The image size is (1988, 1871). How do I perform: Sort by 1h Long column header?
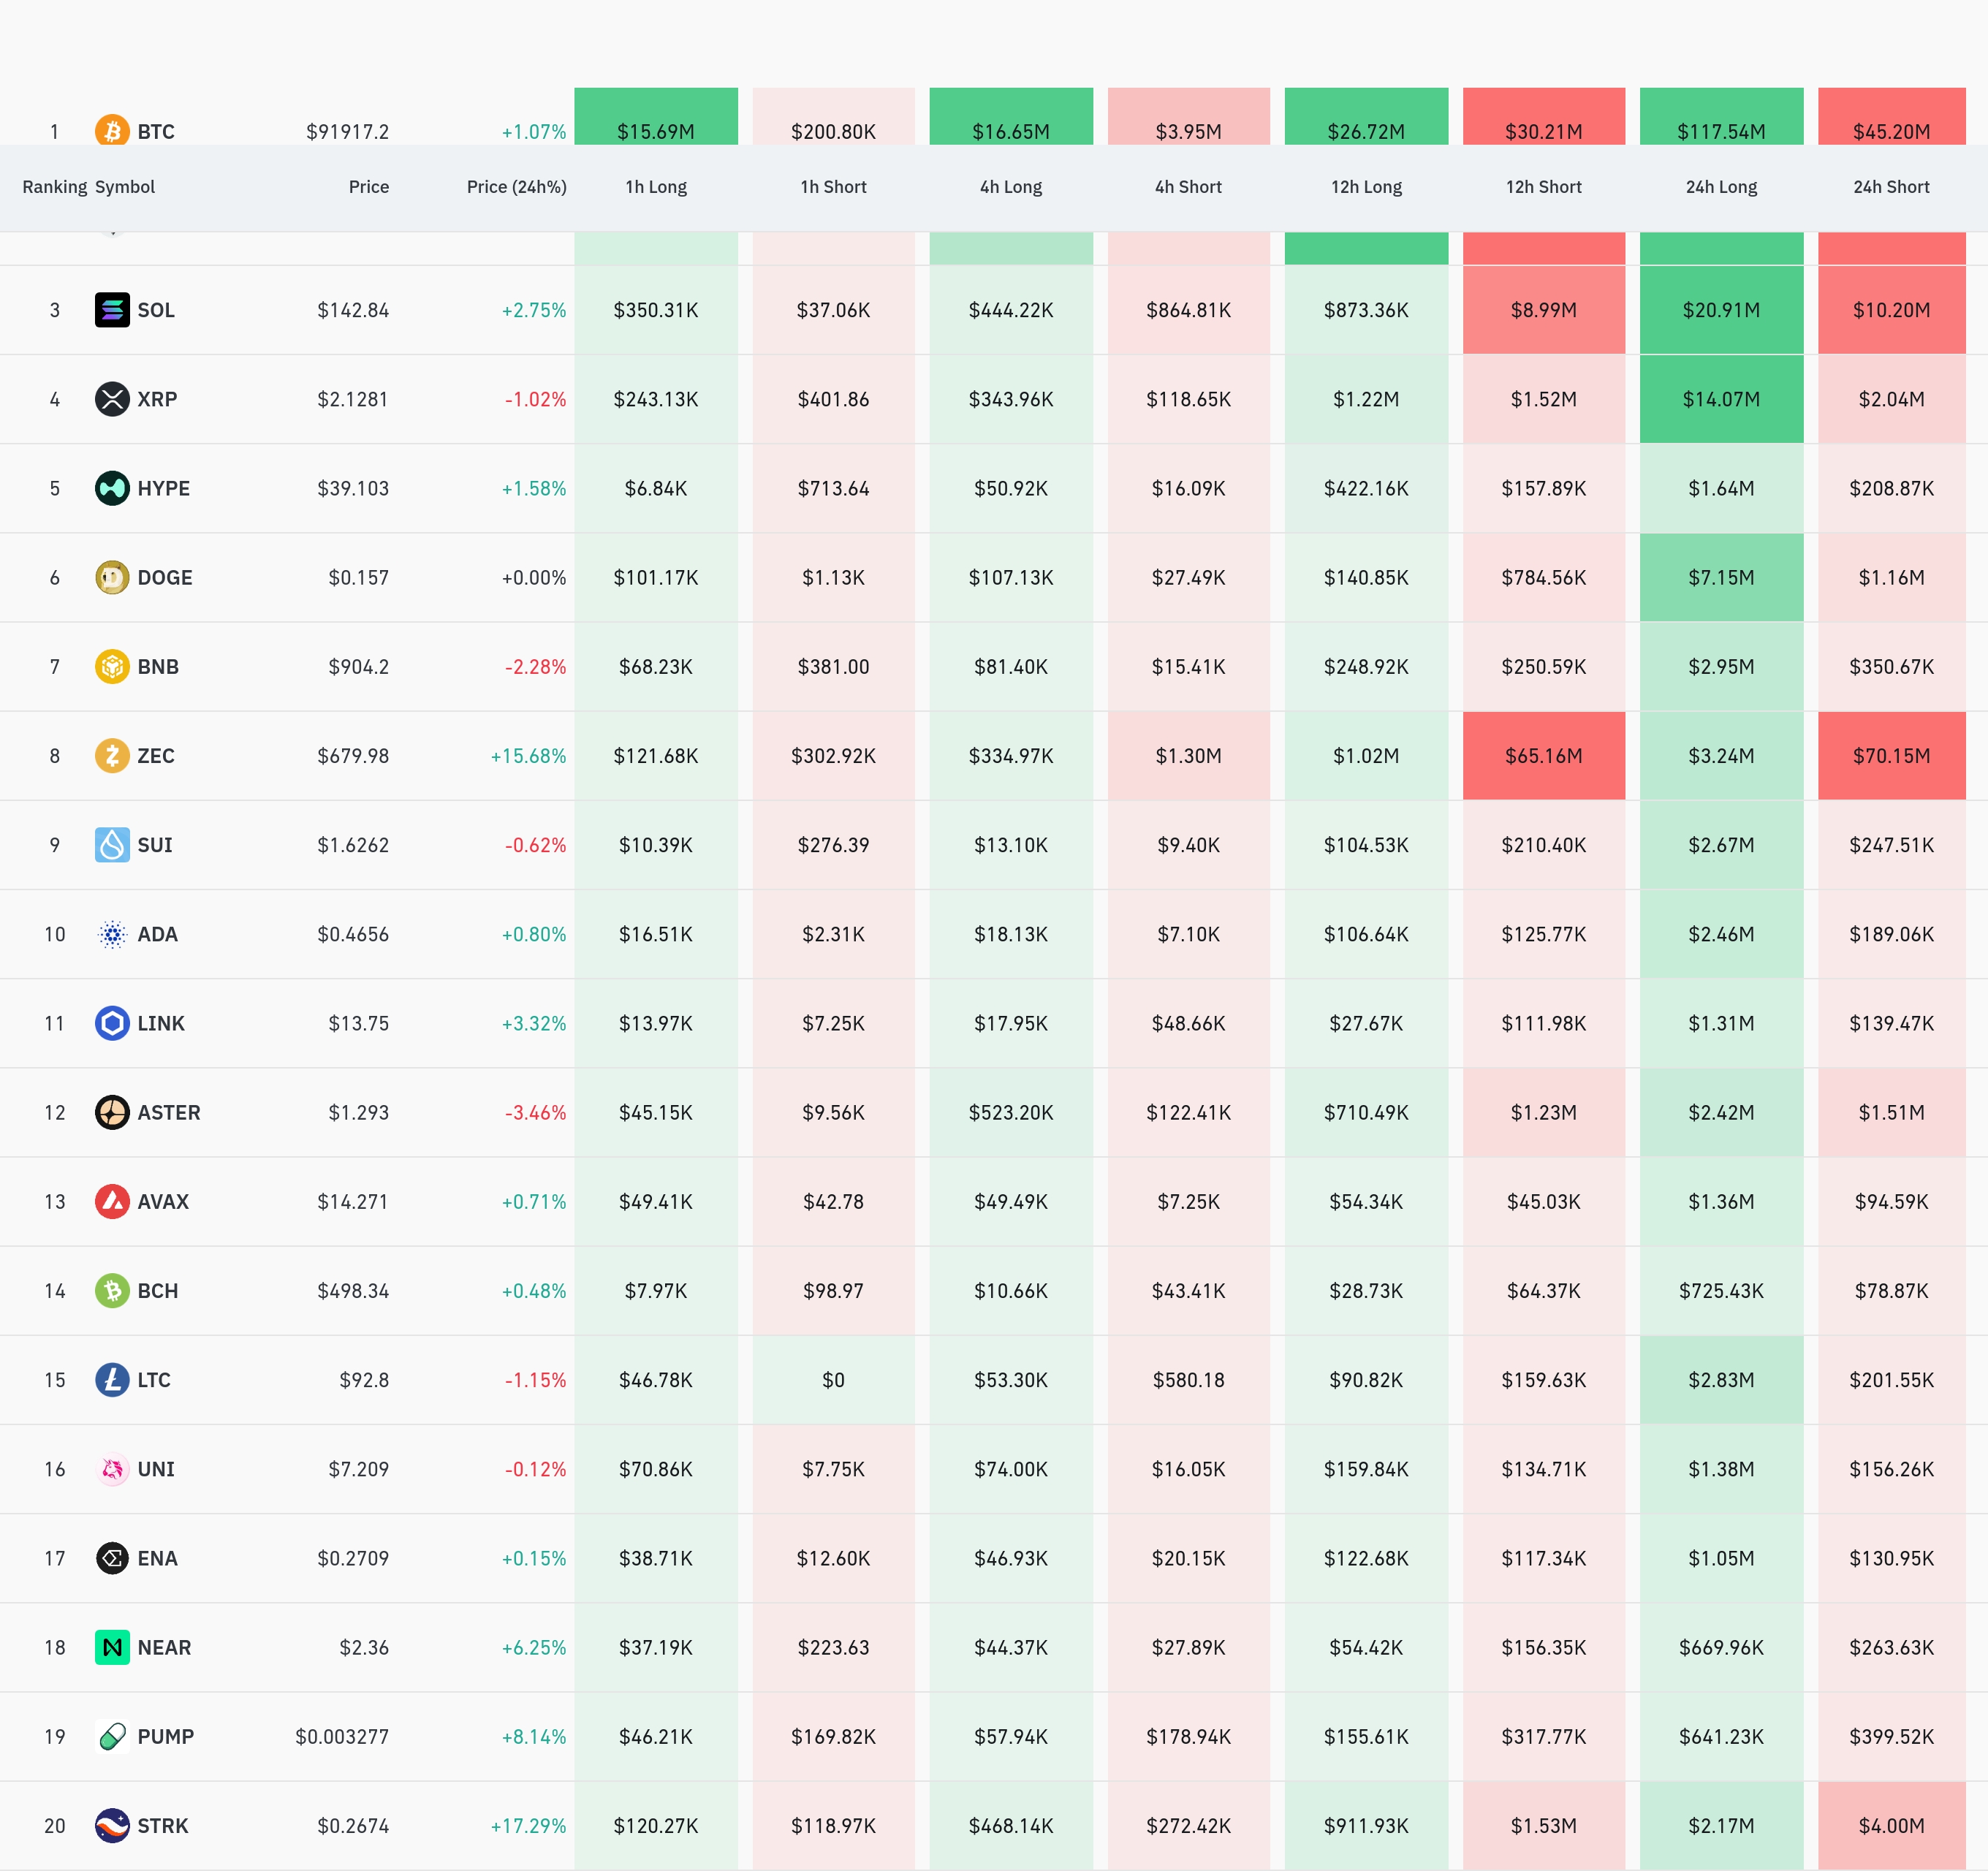coord(656,187)
